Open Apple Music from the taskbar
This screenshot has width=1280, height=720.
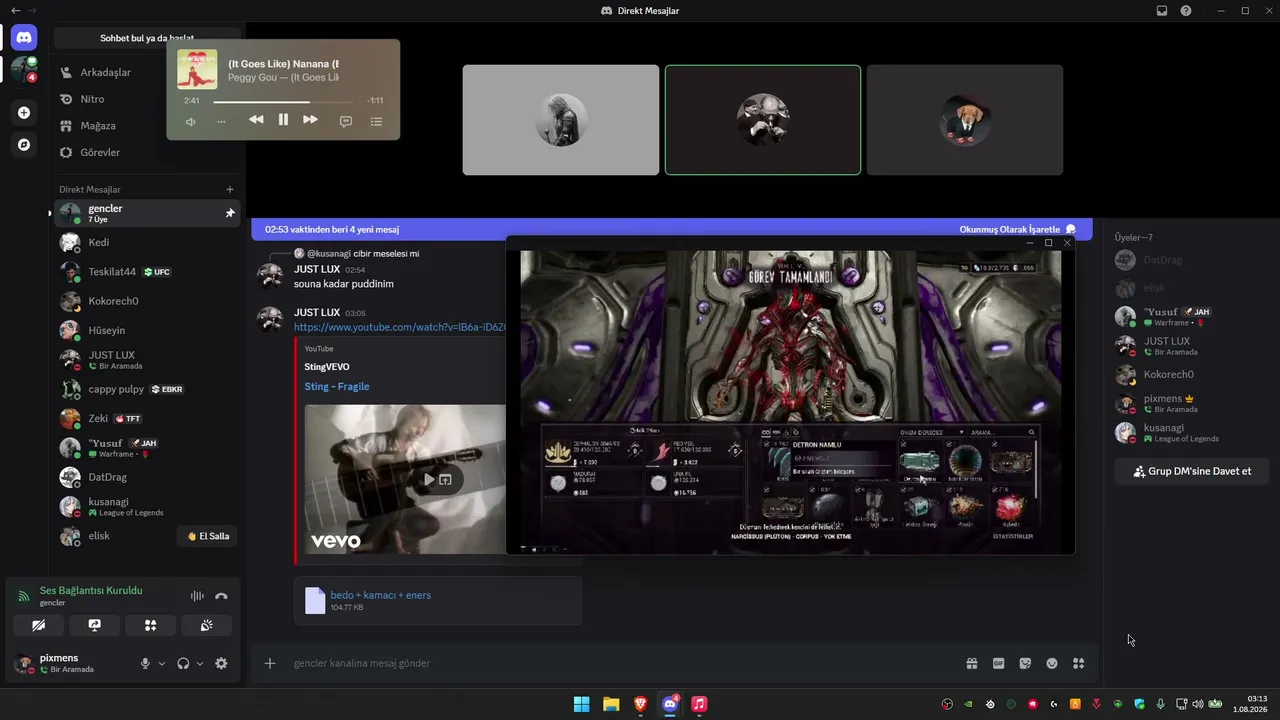click(x=700, y=704)
